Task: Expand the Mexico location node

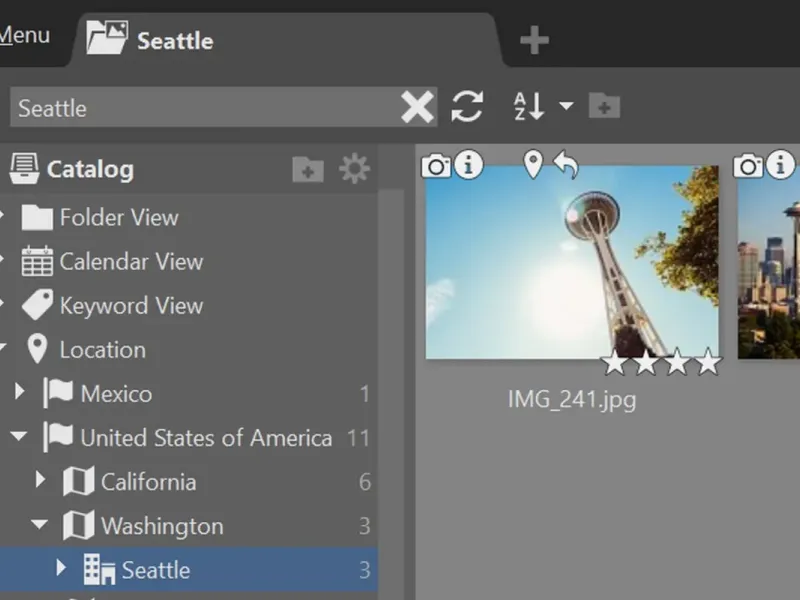Action: 20,393
